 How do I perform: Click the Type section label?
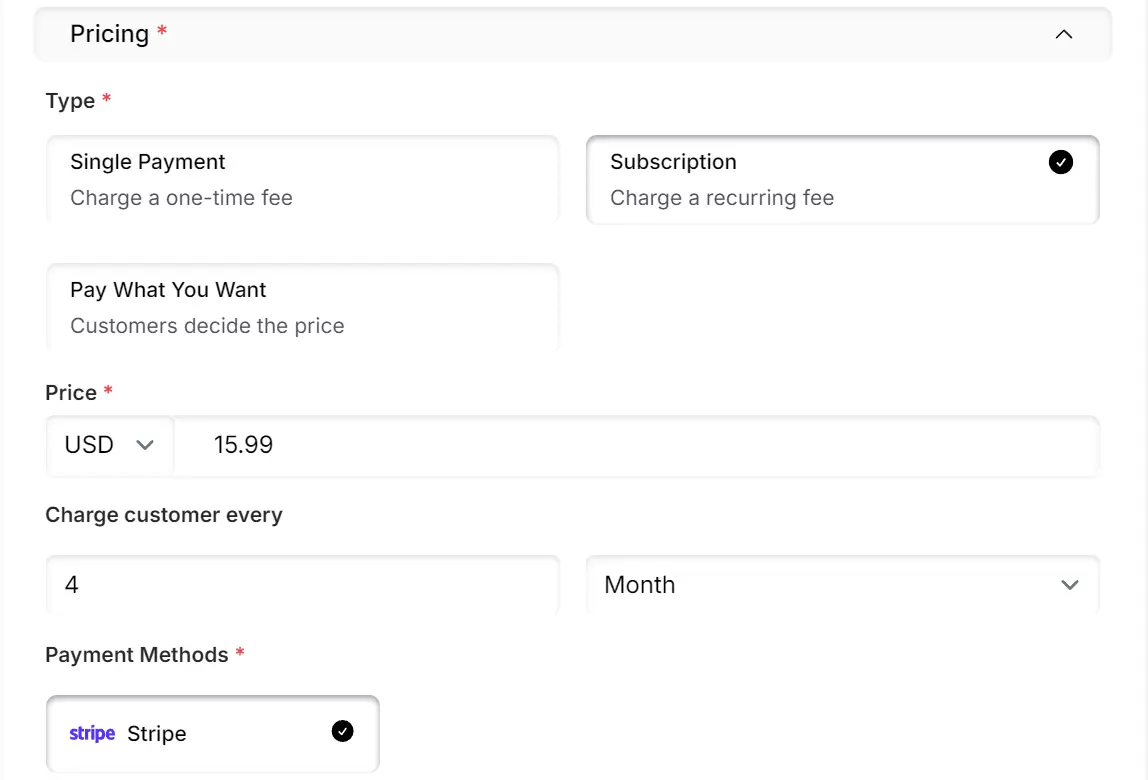pyautogui.click(x=68, y=100)
